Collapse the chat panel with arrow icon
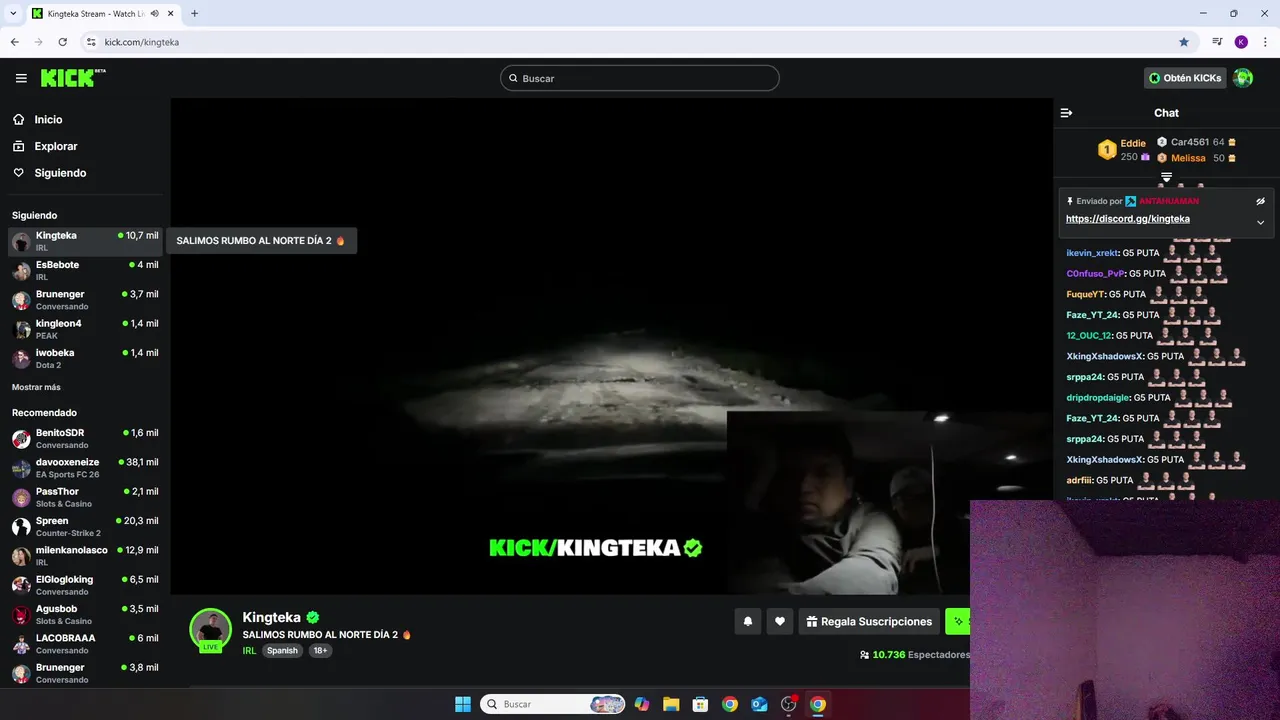The width and height of the screenshot is (1280, 720). (x=1066, y=113)
